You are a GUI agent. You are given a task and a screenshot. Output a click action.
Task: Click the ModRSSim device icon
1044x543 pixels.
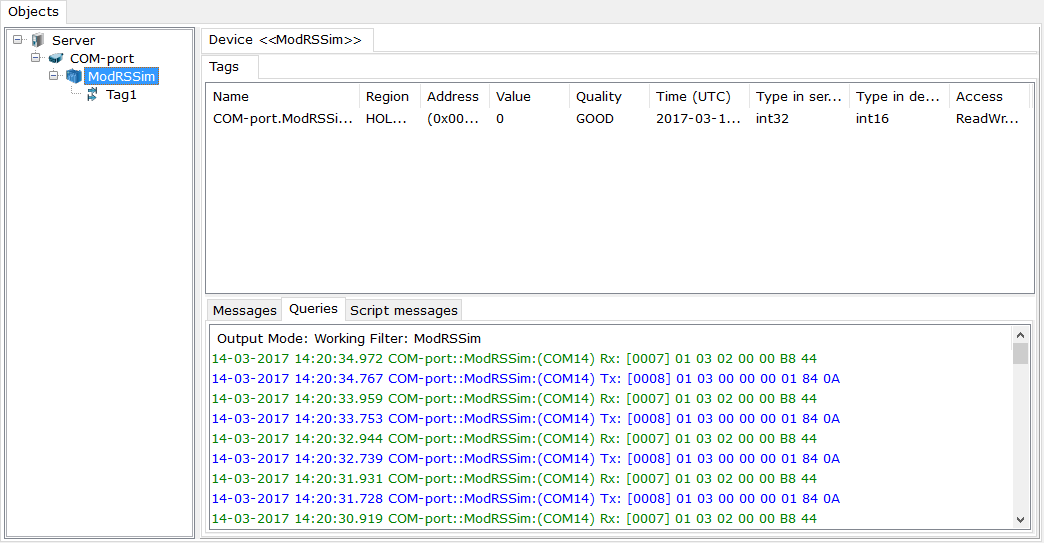tap(74, 77)
